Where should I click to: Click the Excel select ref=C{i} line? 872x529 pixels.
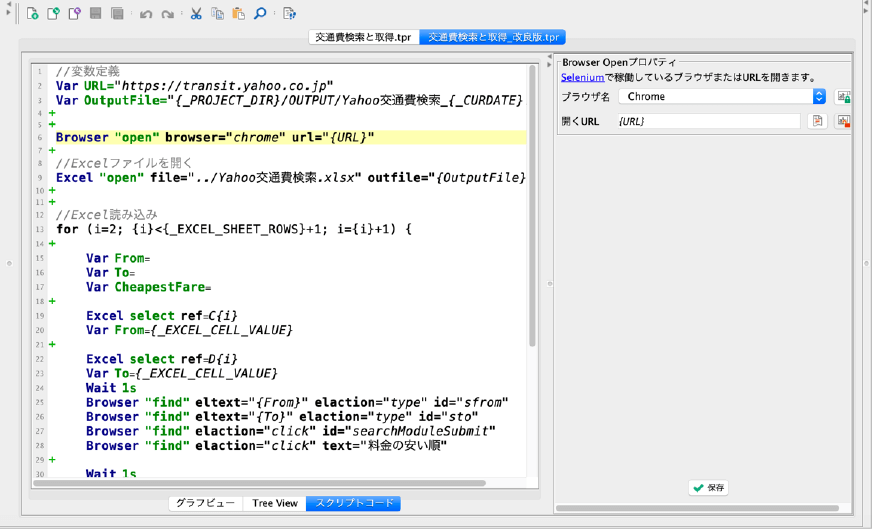click(162, 316)
